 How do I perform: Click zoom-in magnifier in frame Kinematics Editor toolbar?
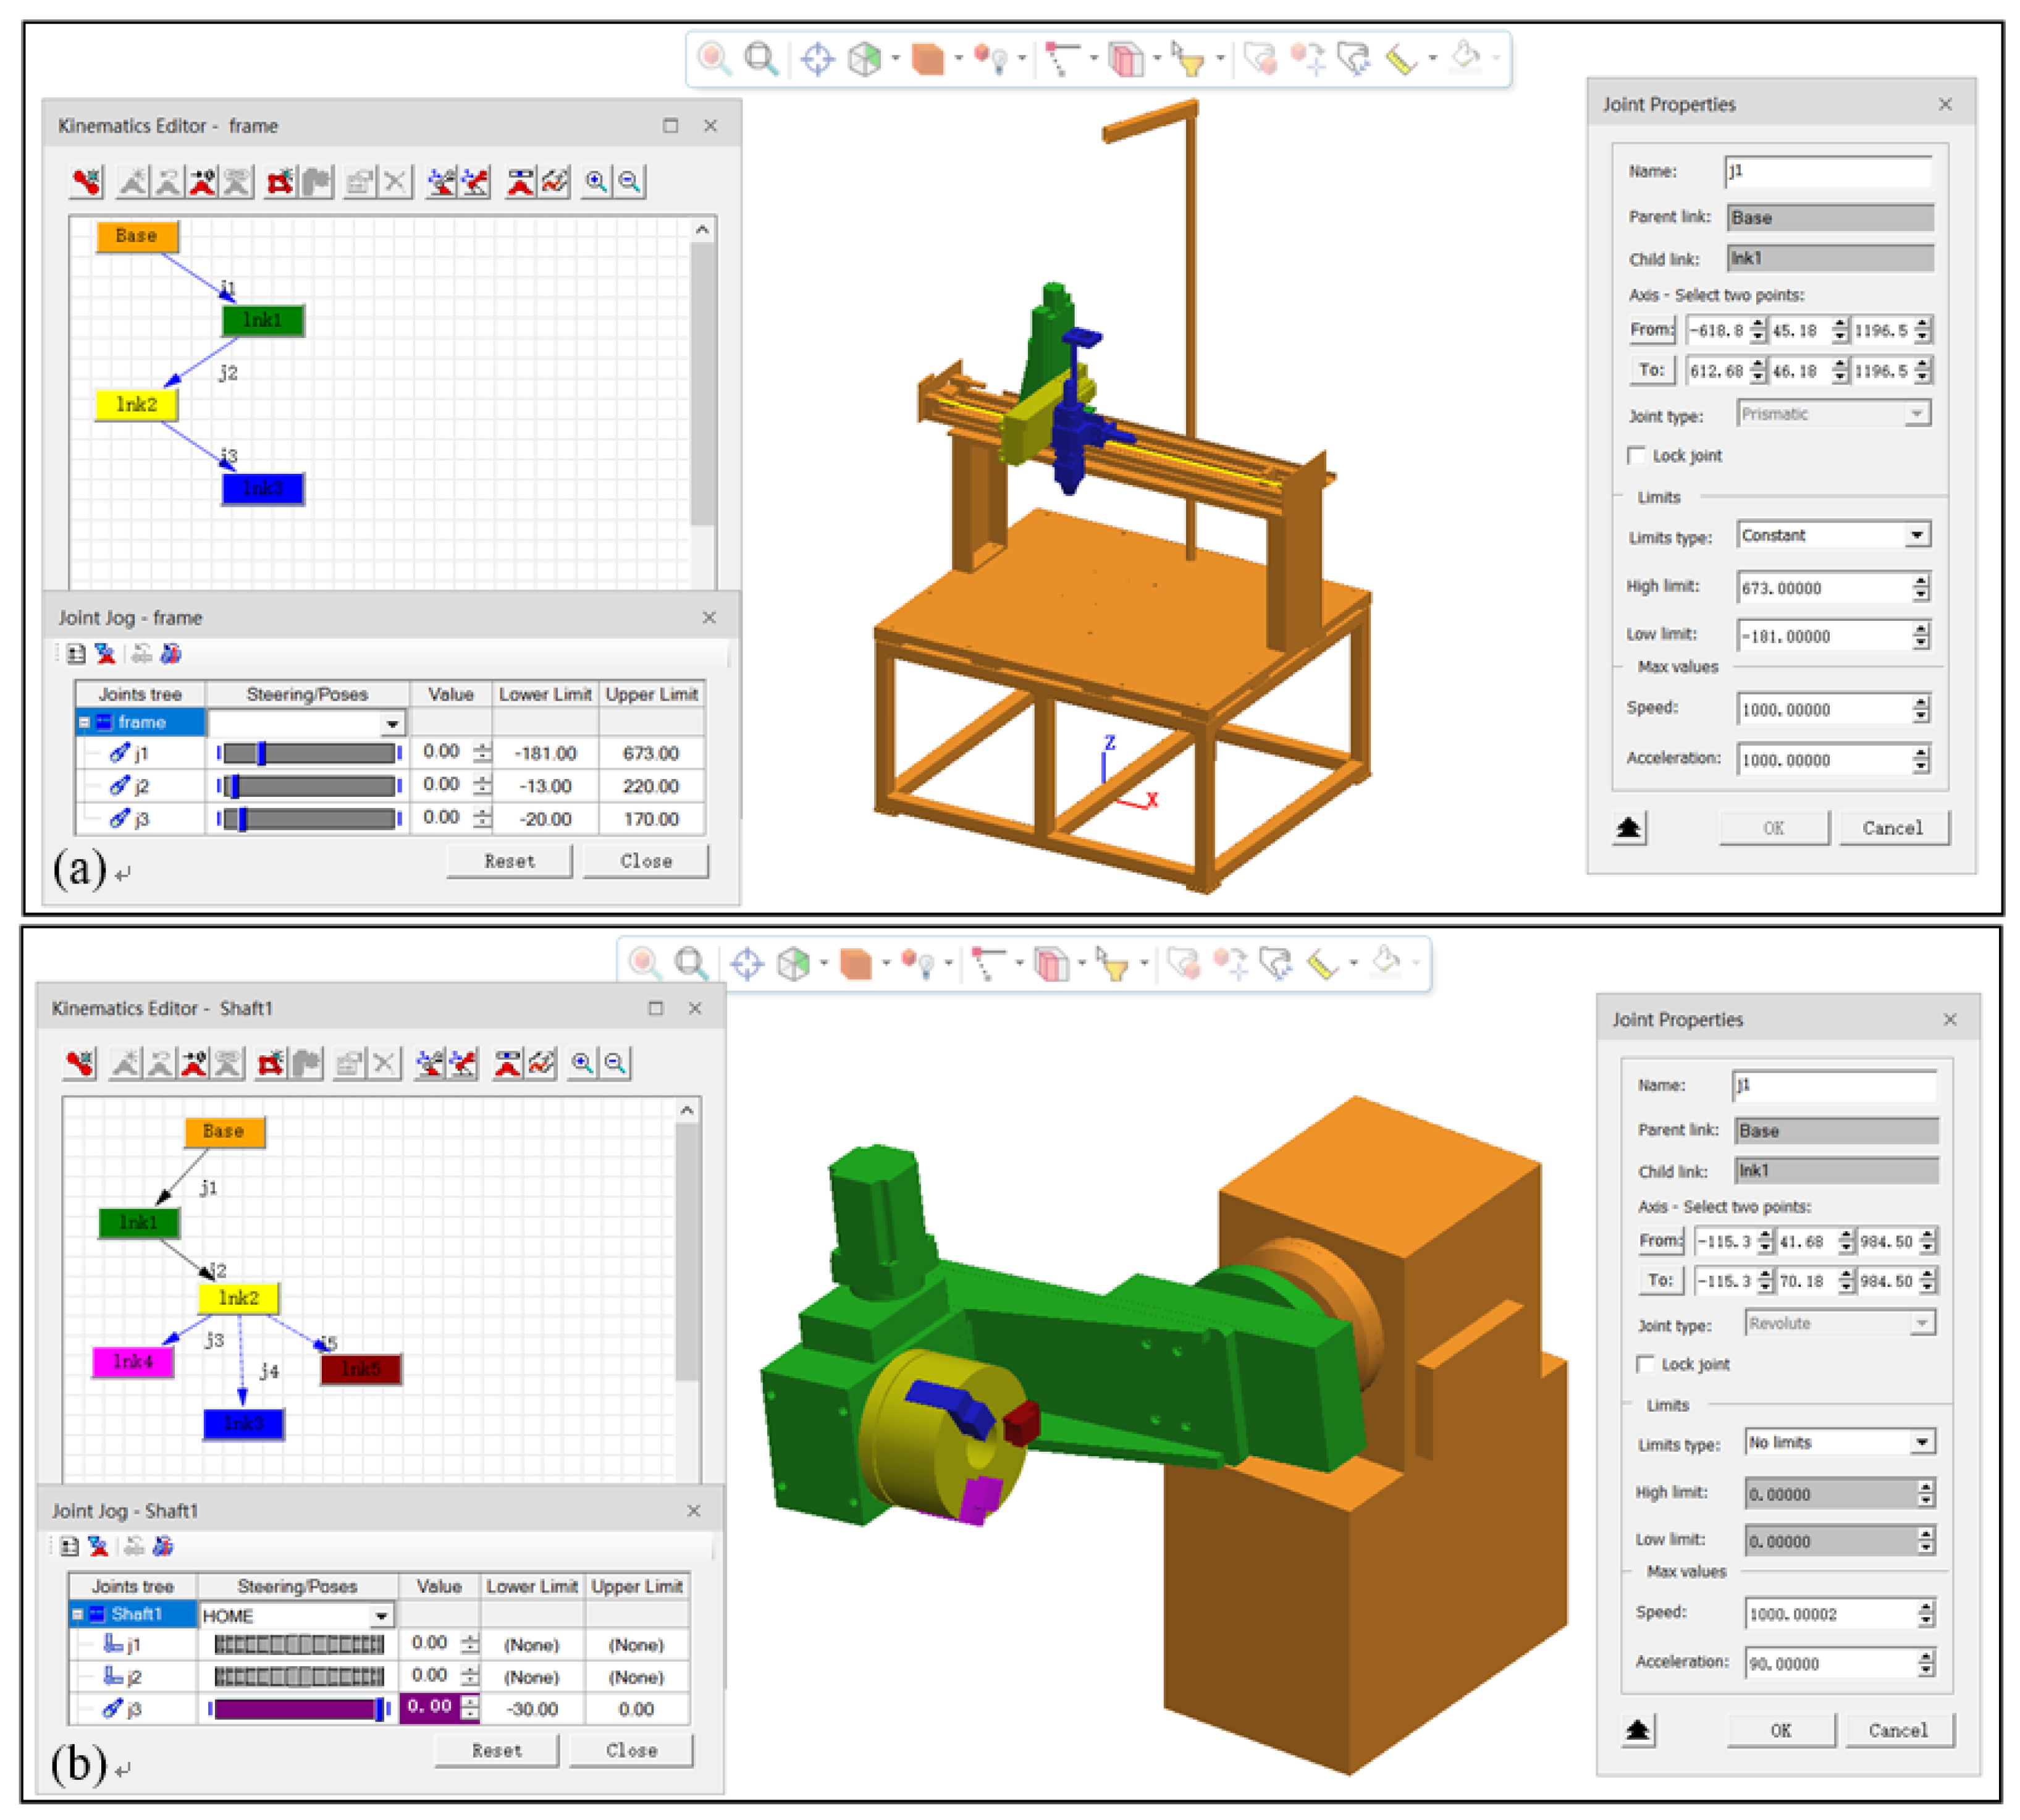(x=596, y=182)
